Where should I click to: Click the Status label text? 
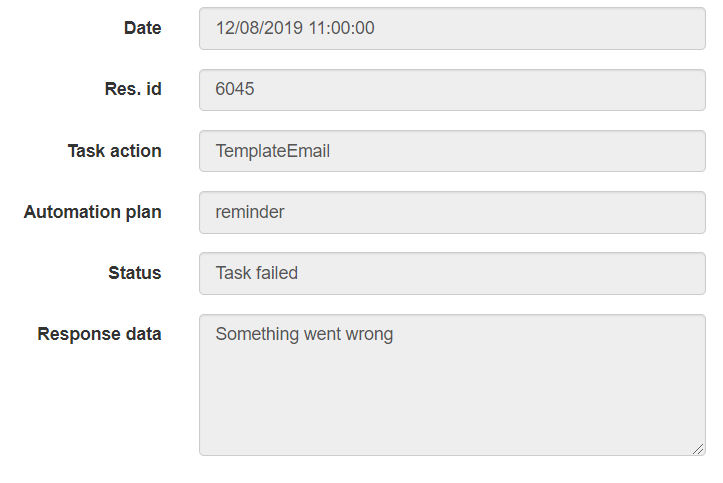point(134,273)
